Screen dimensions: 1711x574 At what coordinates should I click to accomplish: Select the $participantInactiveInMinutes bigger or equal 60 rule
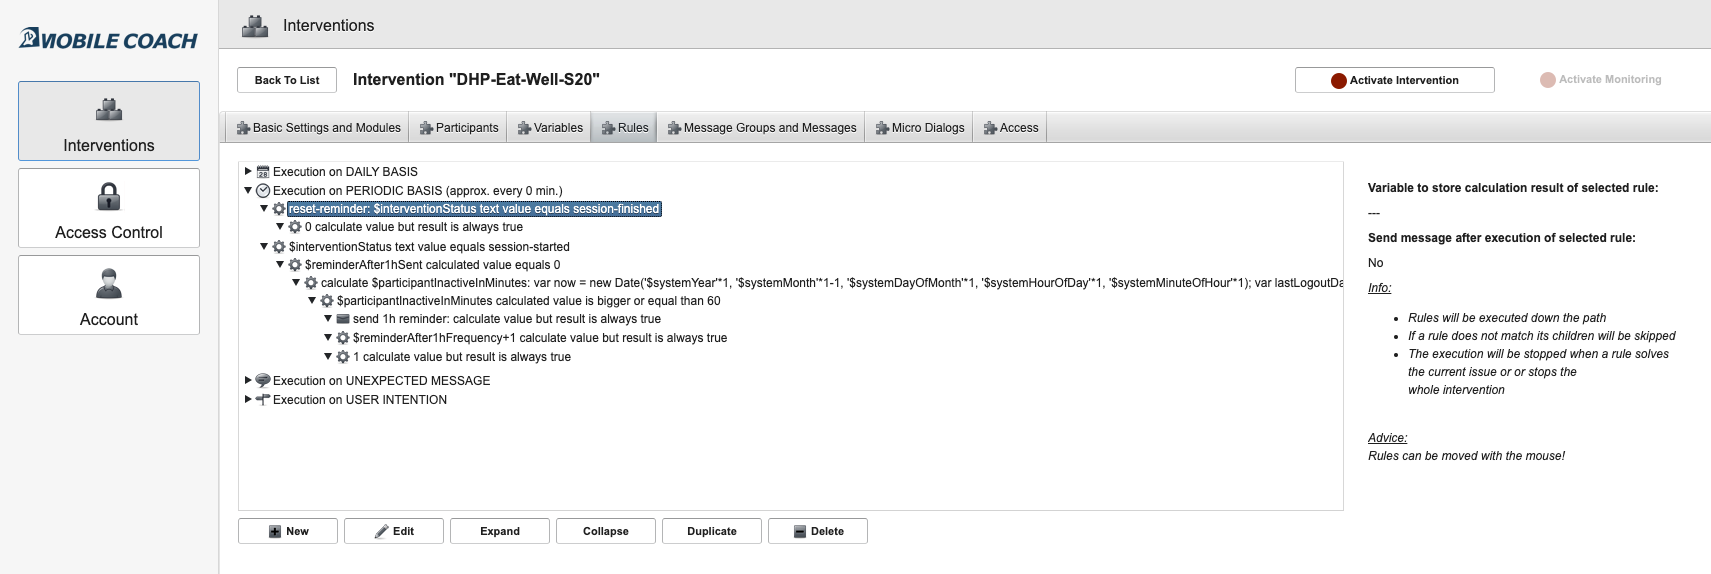coord(528,301)
